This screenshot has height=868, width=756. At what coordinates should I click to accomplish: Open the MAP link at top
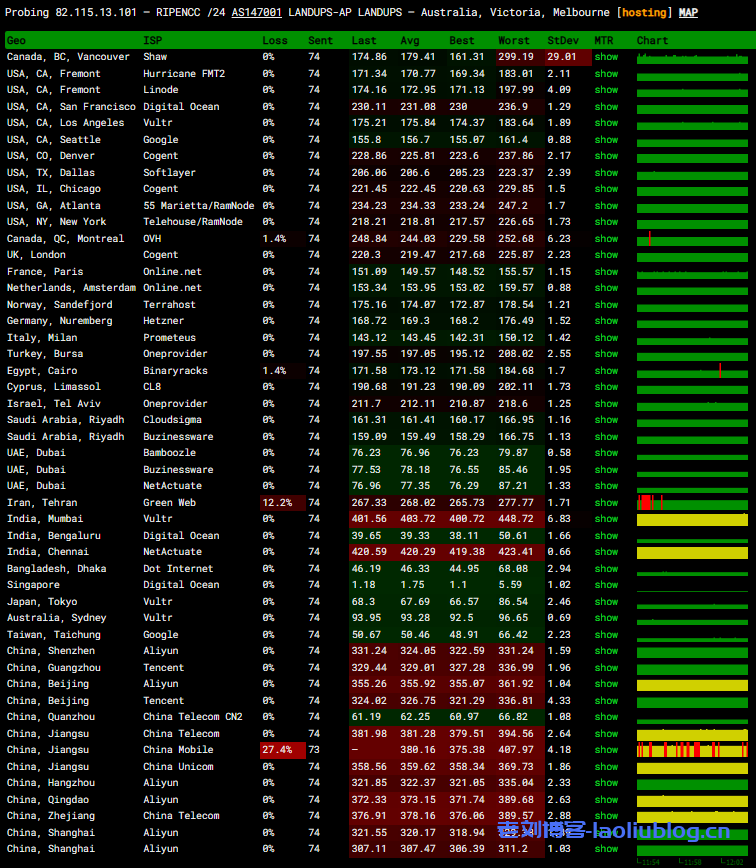point(688,13)
